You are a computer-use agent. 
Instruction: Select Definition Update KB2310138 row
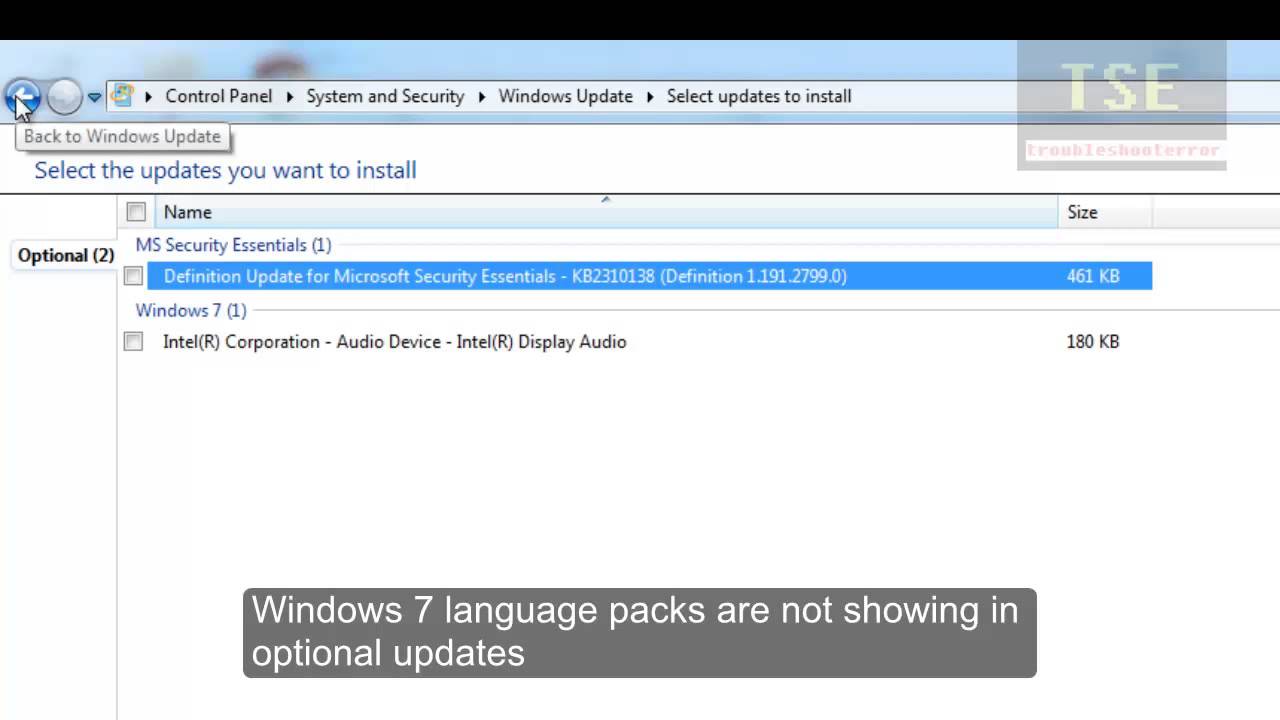click(649, 276)
